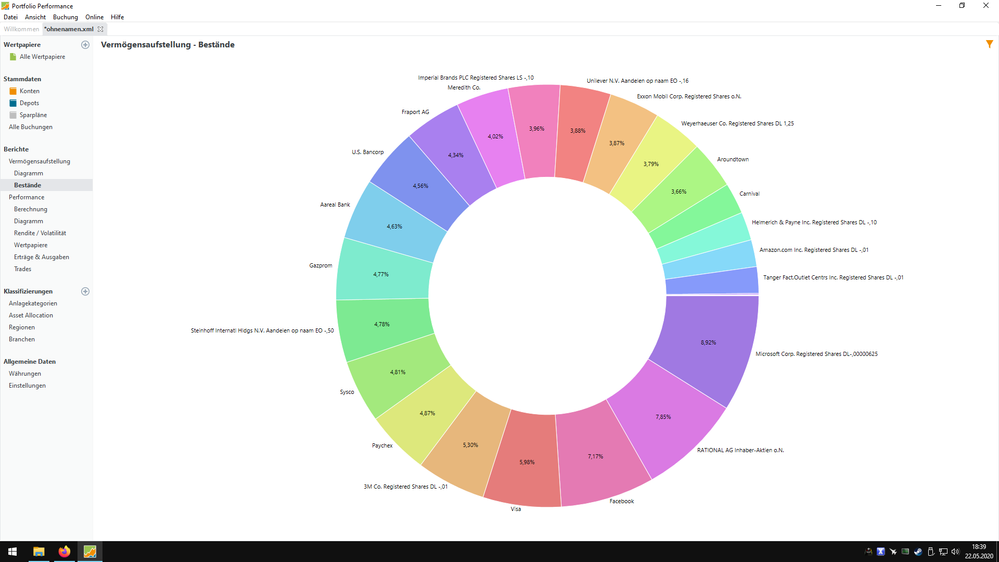999x562 pixels.
Task: Switch to the Willkommen tab
Action: pyautogui.click(x=21, y=29)
